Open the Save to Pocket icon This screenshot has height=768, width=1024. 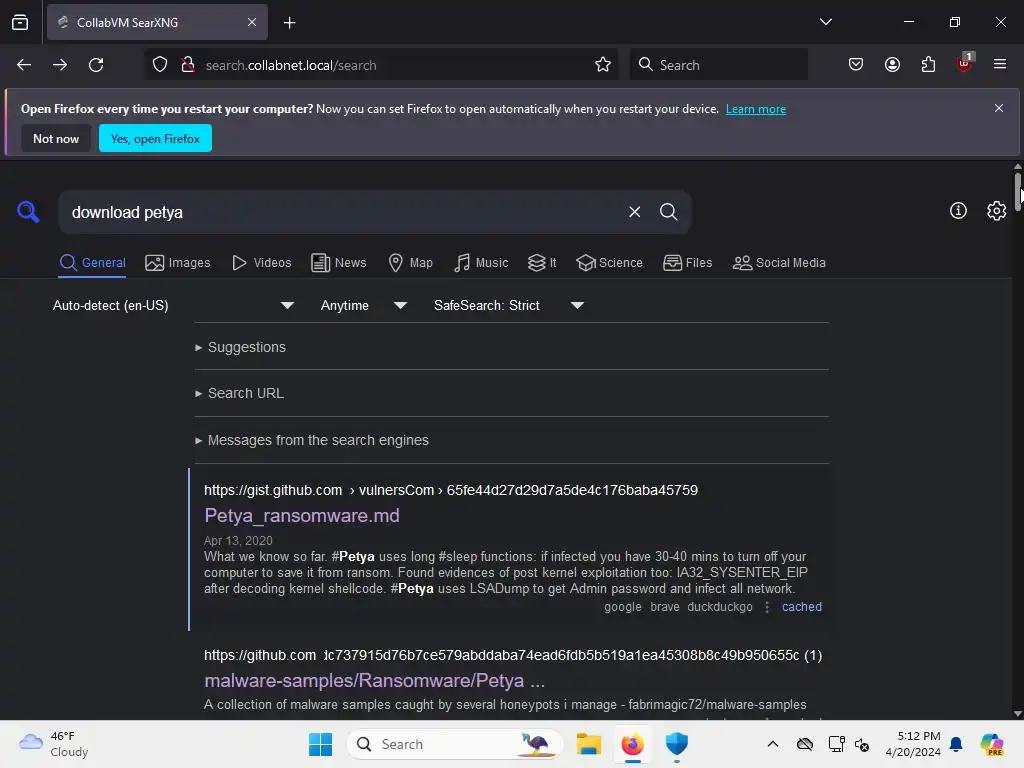(856, 65)
